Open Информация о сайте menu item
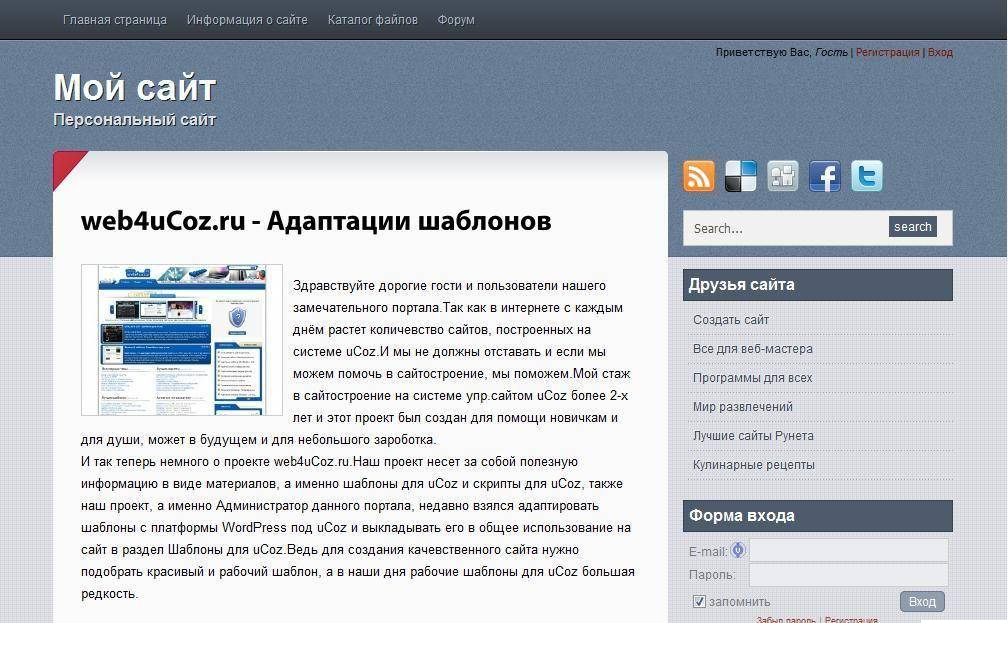This screenshot has height=652, width=1008. pos(247,20)
